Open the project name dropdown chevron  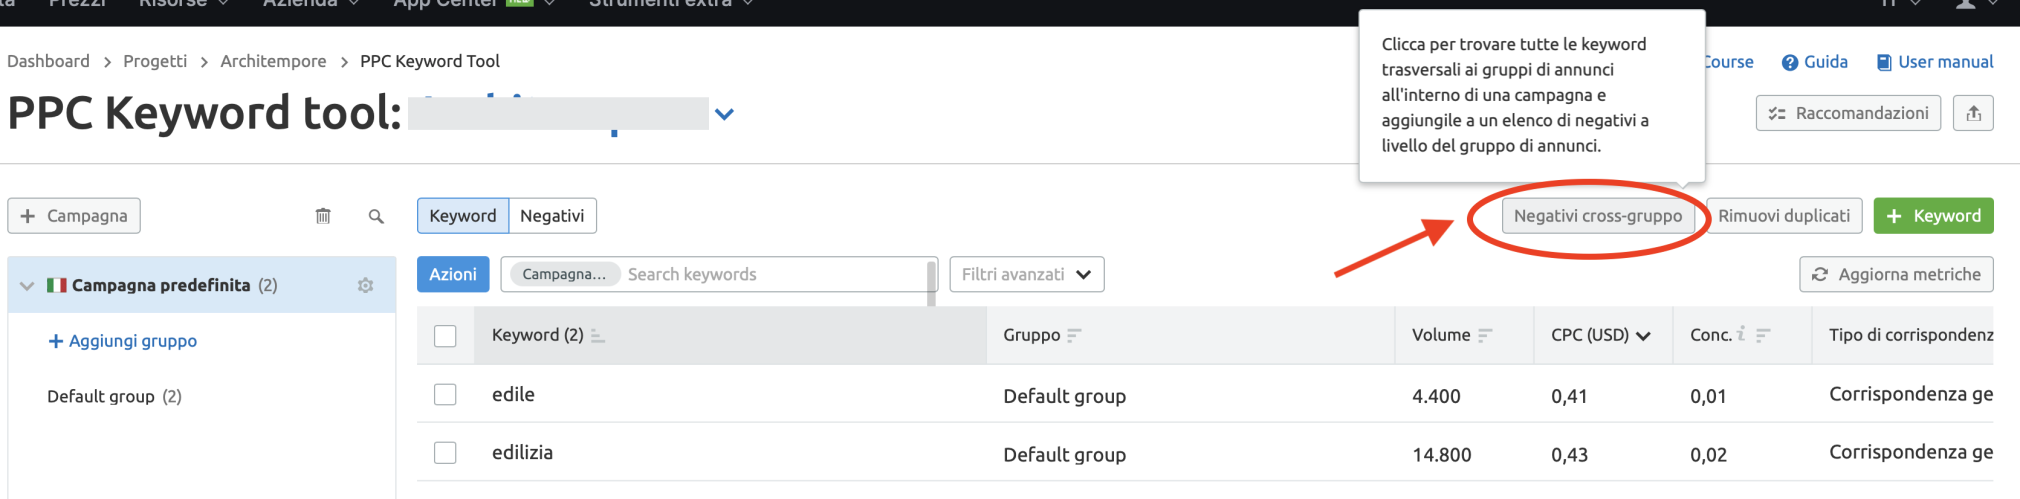[x=725, y=114]
